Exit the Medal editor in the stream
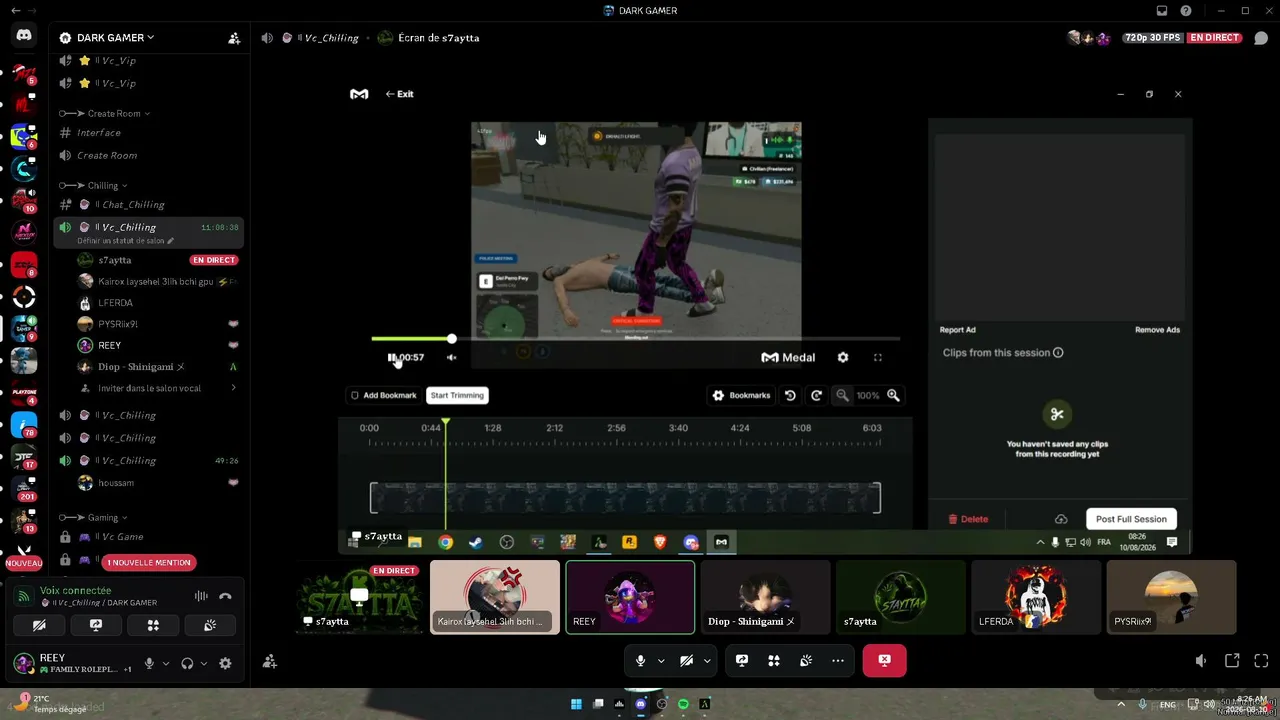 (x=399, y=94)
